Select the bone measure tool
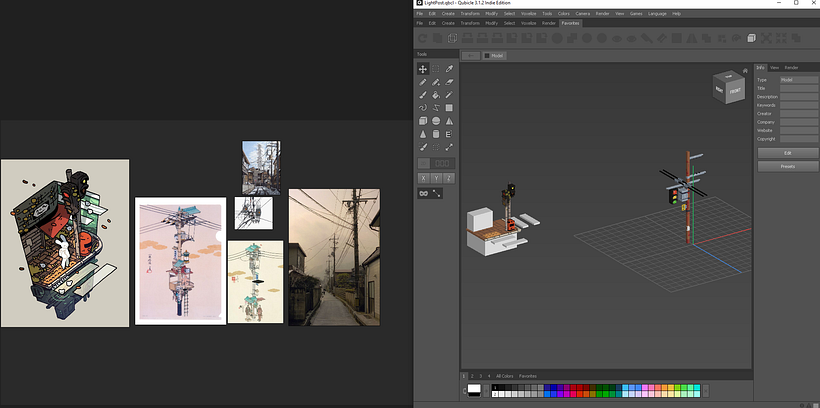 (x=449, y=148)
